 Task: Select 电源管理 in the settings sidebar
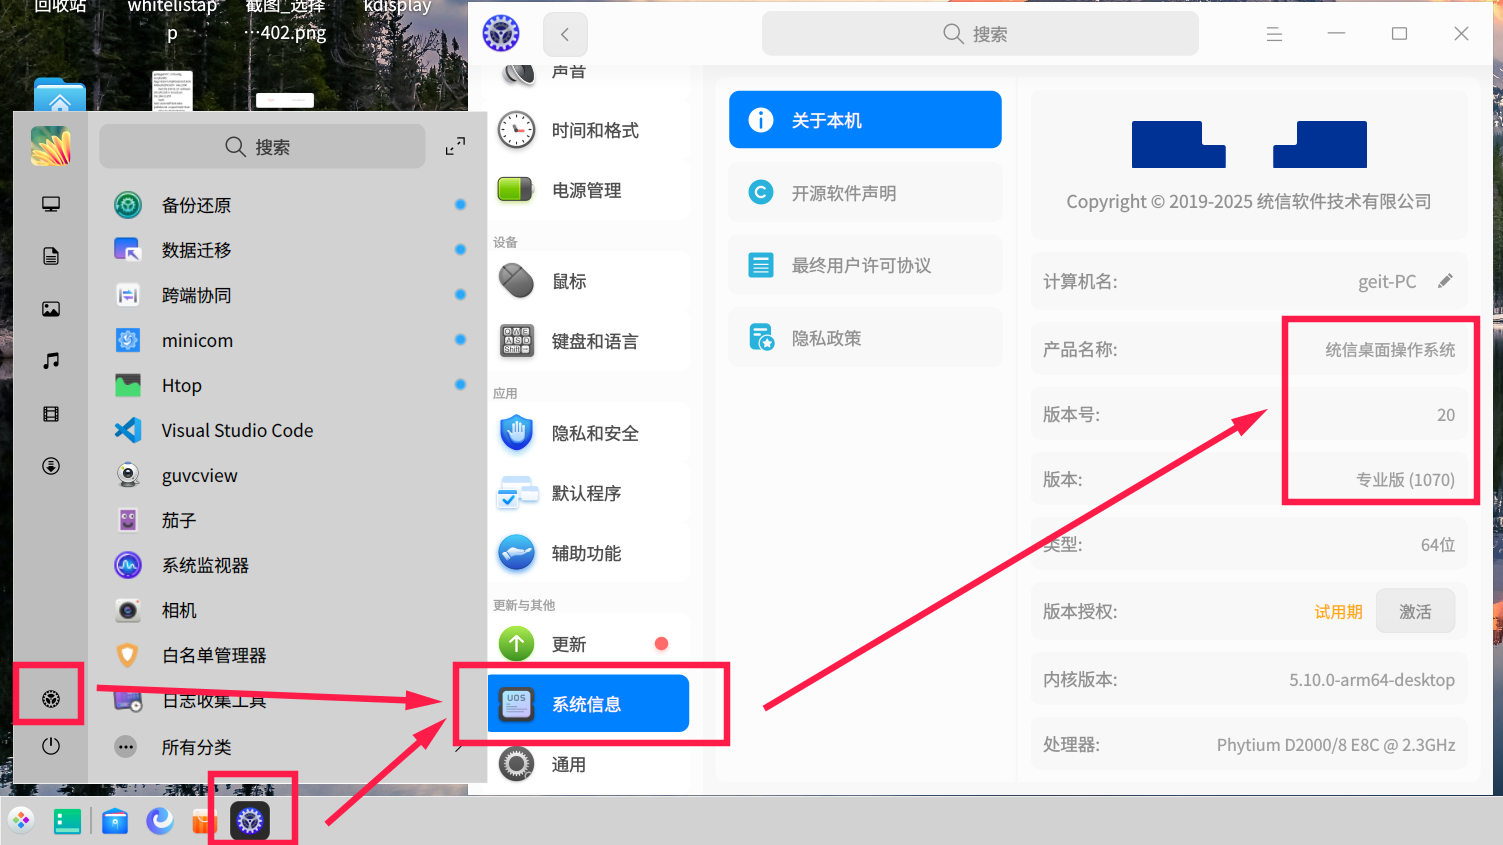pyautogui.click(x=517, y=190)
